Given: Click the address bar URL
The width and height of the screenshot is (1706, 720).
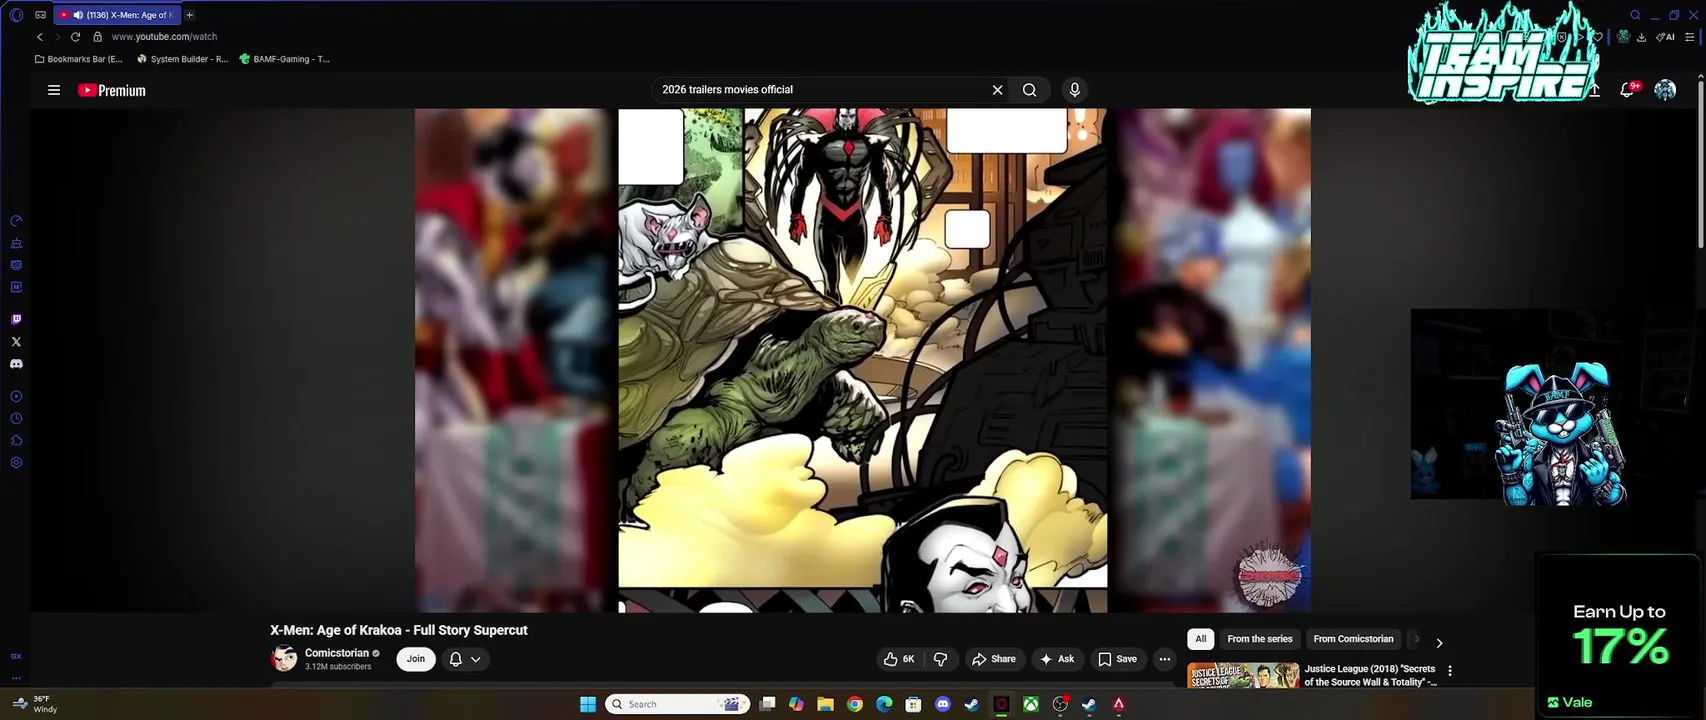Looking at the screenshot, I should pos(164,37).
